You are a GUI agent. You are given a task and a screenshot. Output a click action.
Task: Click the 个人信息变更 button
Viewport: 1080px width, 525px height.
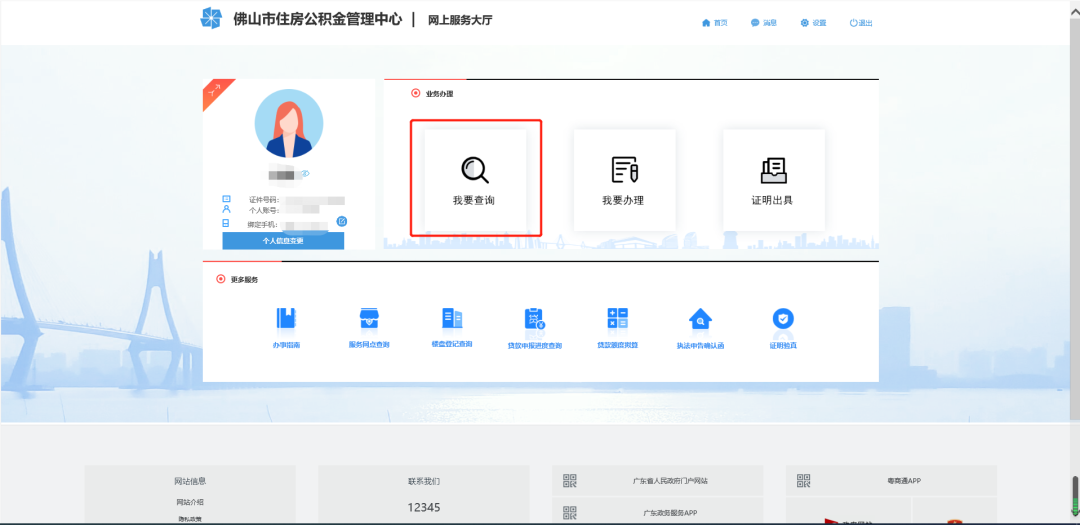click(x=283, y=241)
